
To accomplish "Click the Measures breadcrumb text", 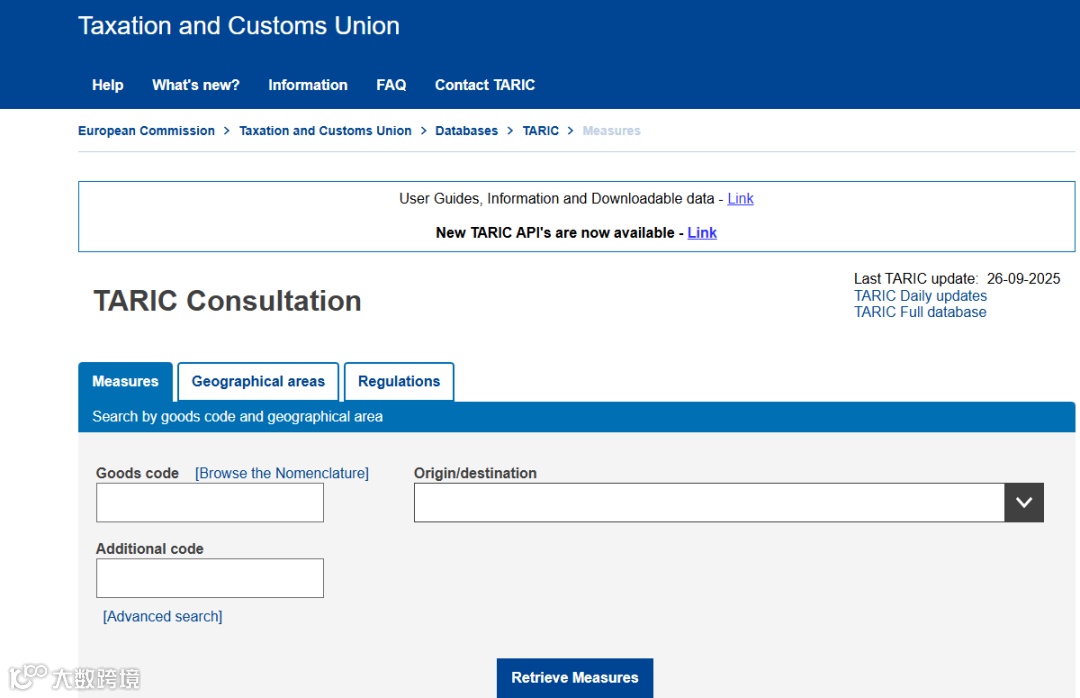I will (x=612, y=131).
